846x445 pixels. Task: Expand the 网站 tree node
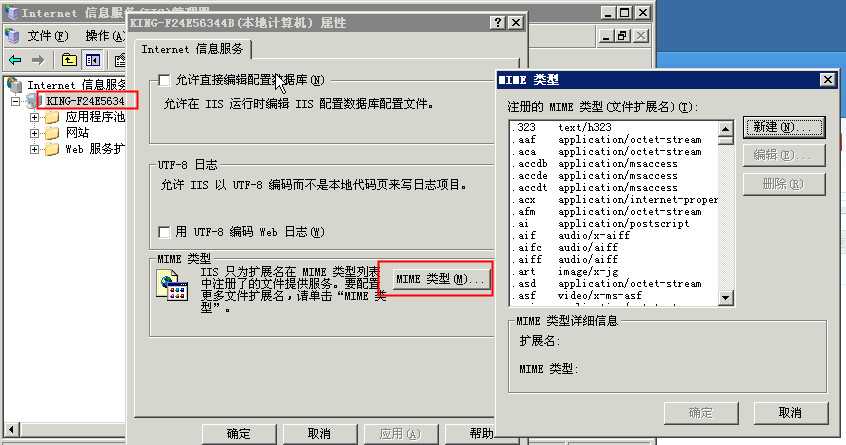click(x=35, y=133)
